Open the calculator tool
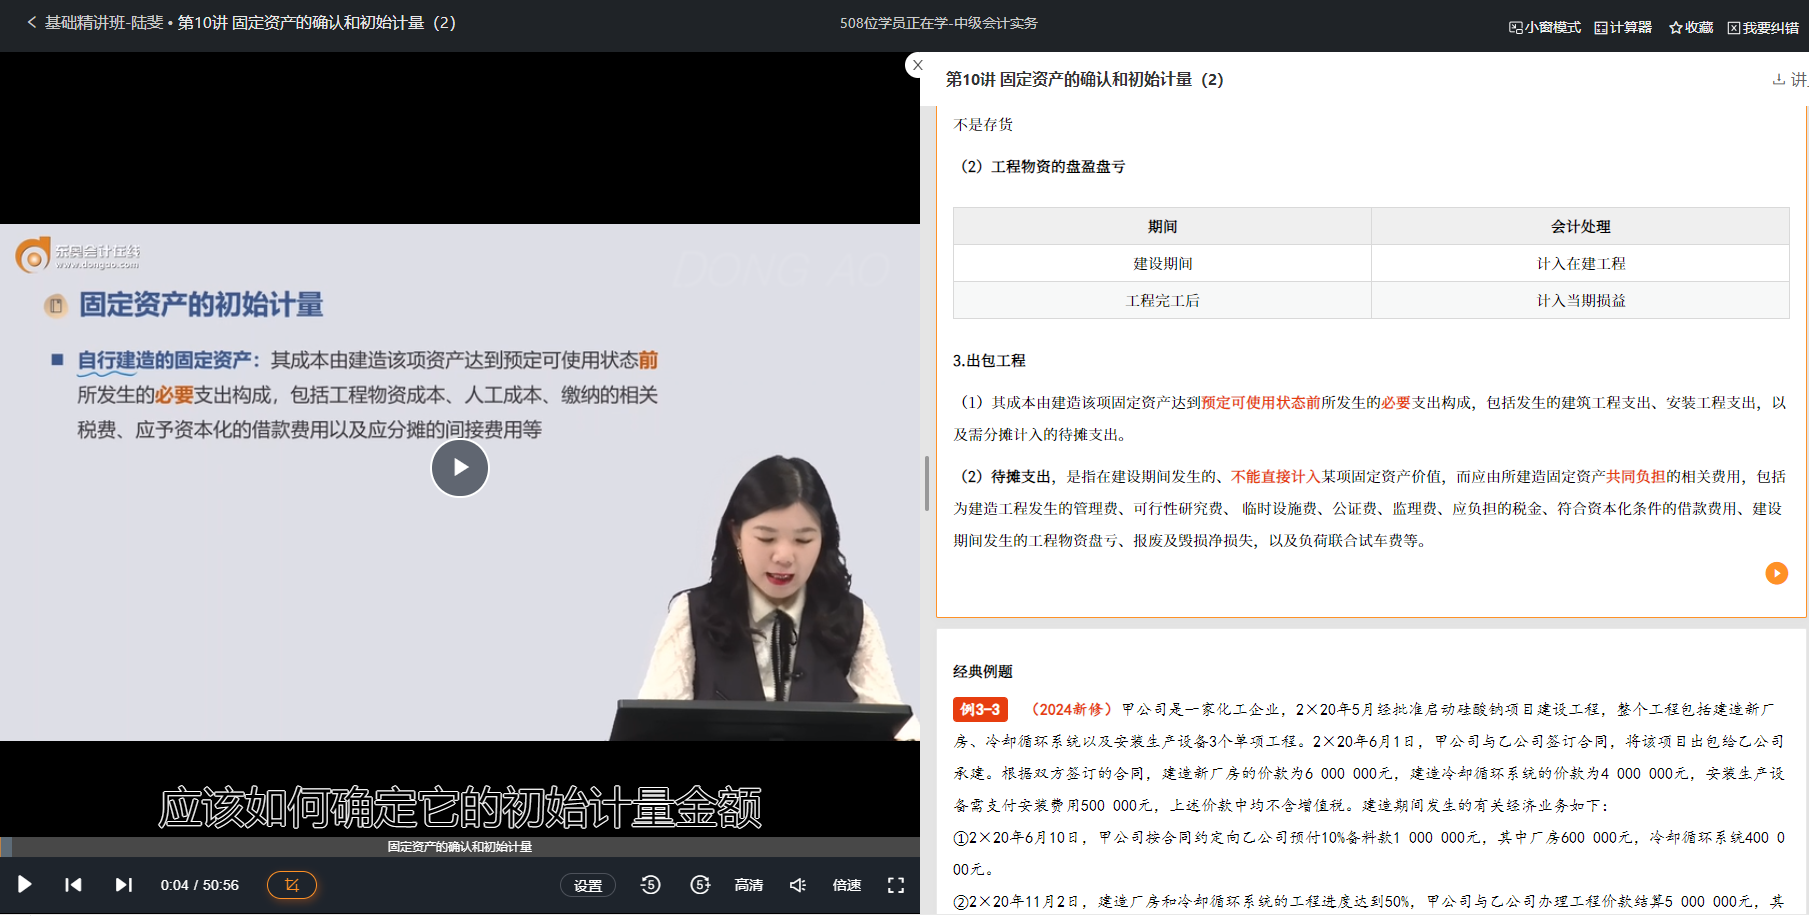Image resolution: width=1809 pixels, height=916 pixels. 1622,27
